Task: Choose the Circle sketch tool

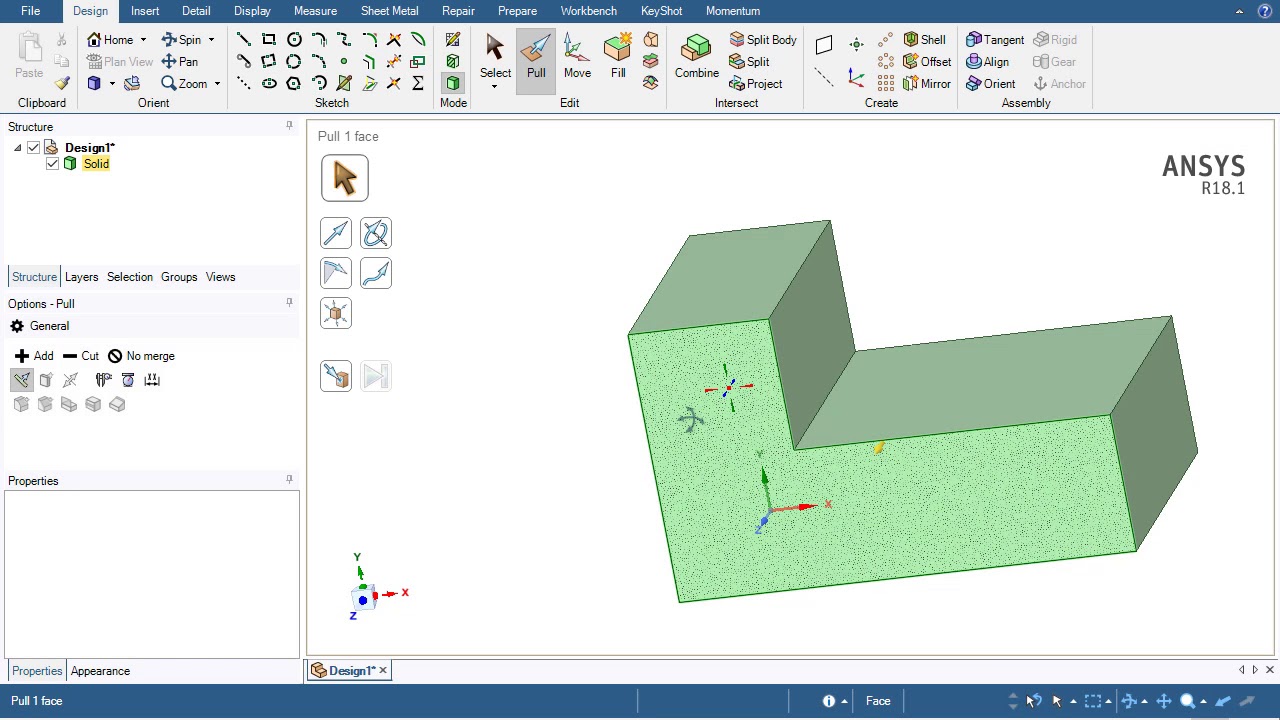Action: (294, 39)
